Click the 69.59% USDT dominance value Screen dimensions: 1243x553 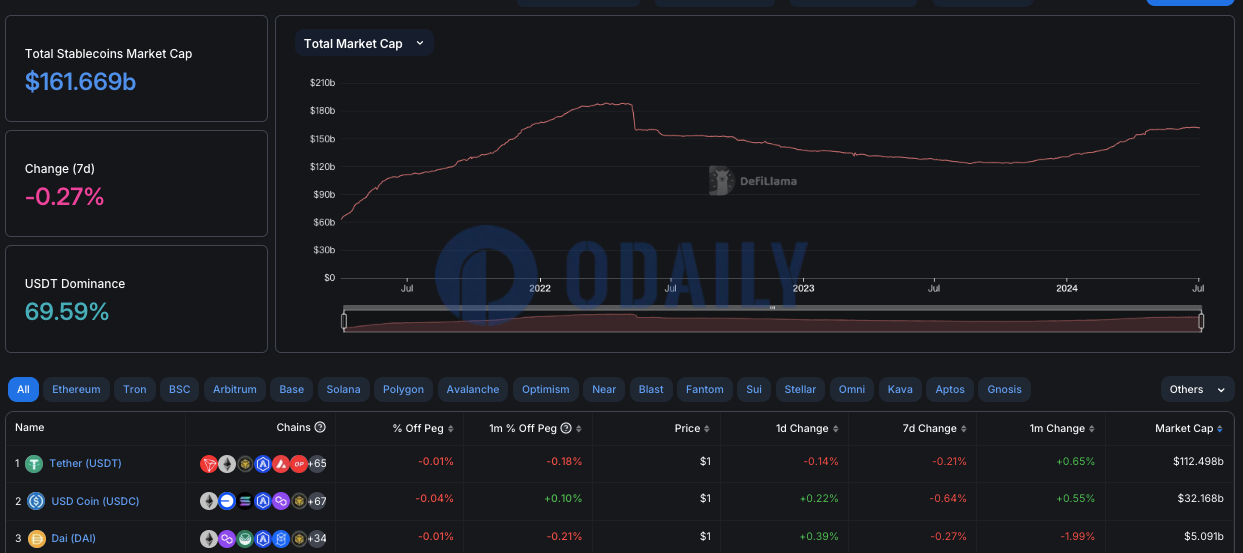click(x=67, y=312)
